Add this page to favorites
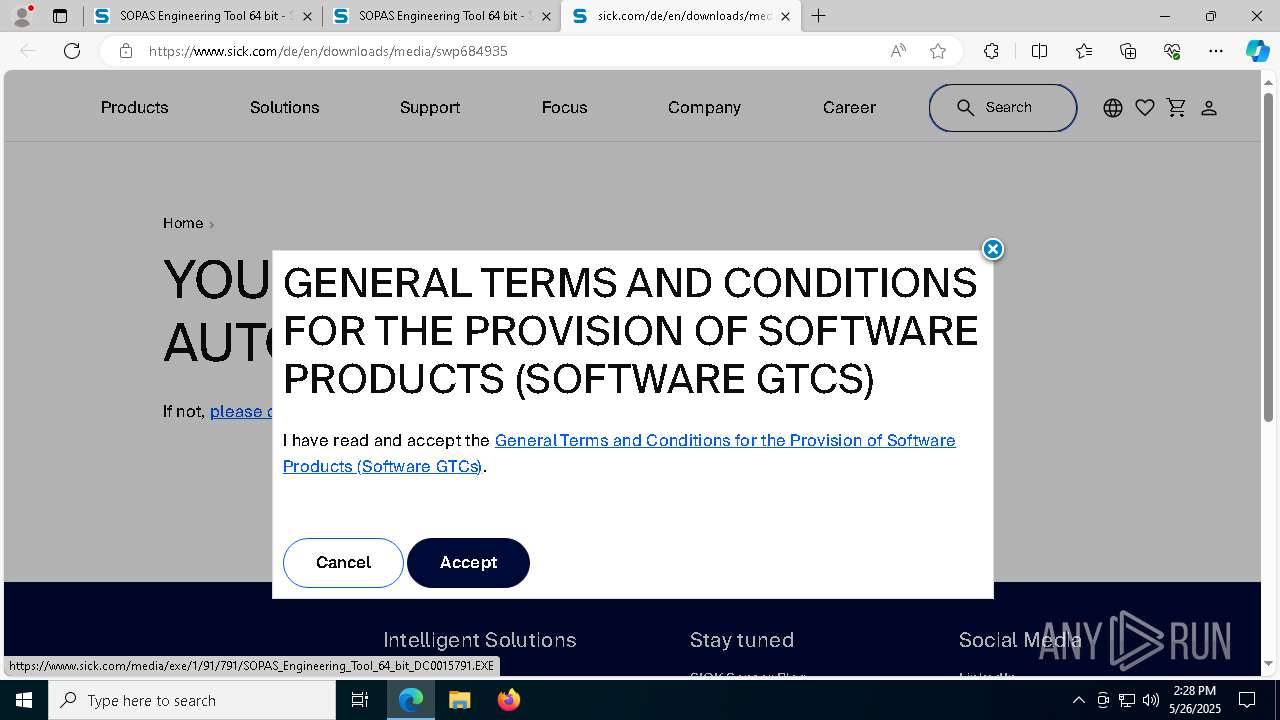 point(938,51)
